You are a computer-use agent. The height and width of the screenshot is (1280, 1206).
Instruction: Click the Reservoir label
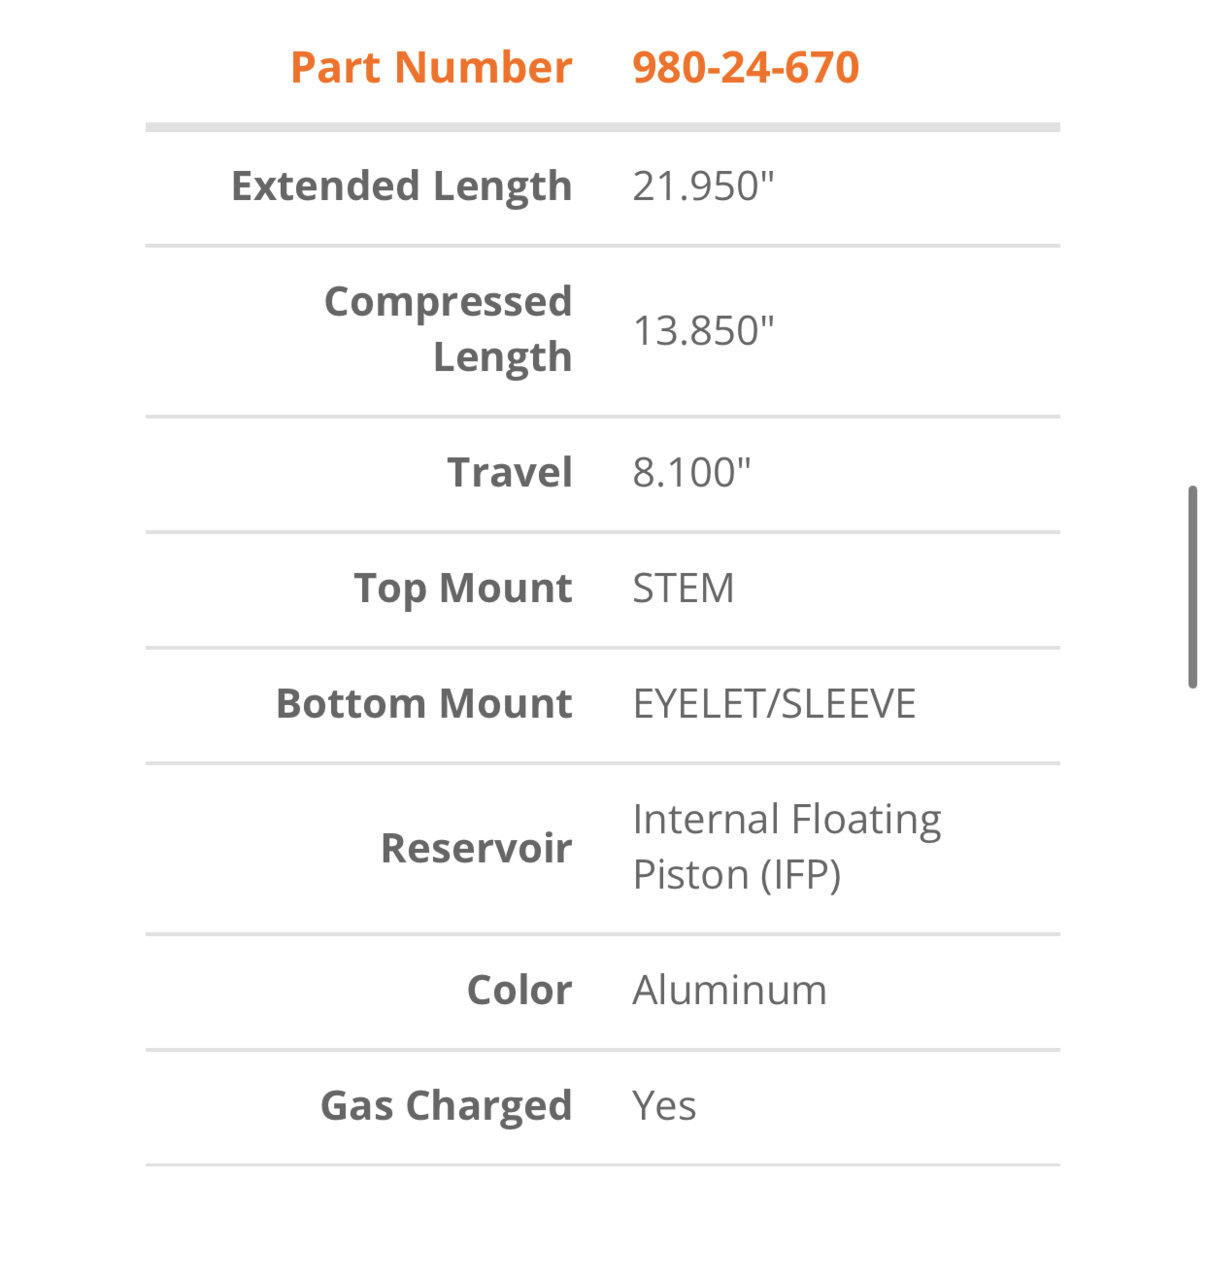click(x=476, y=848)
